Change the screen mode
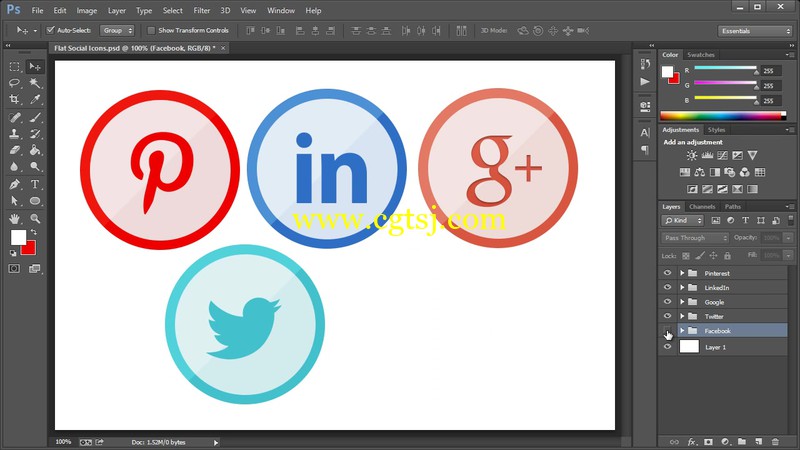Image resolution: width=800 pixels, height=450 pixels. coord(35,268)
